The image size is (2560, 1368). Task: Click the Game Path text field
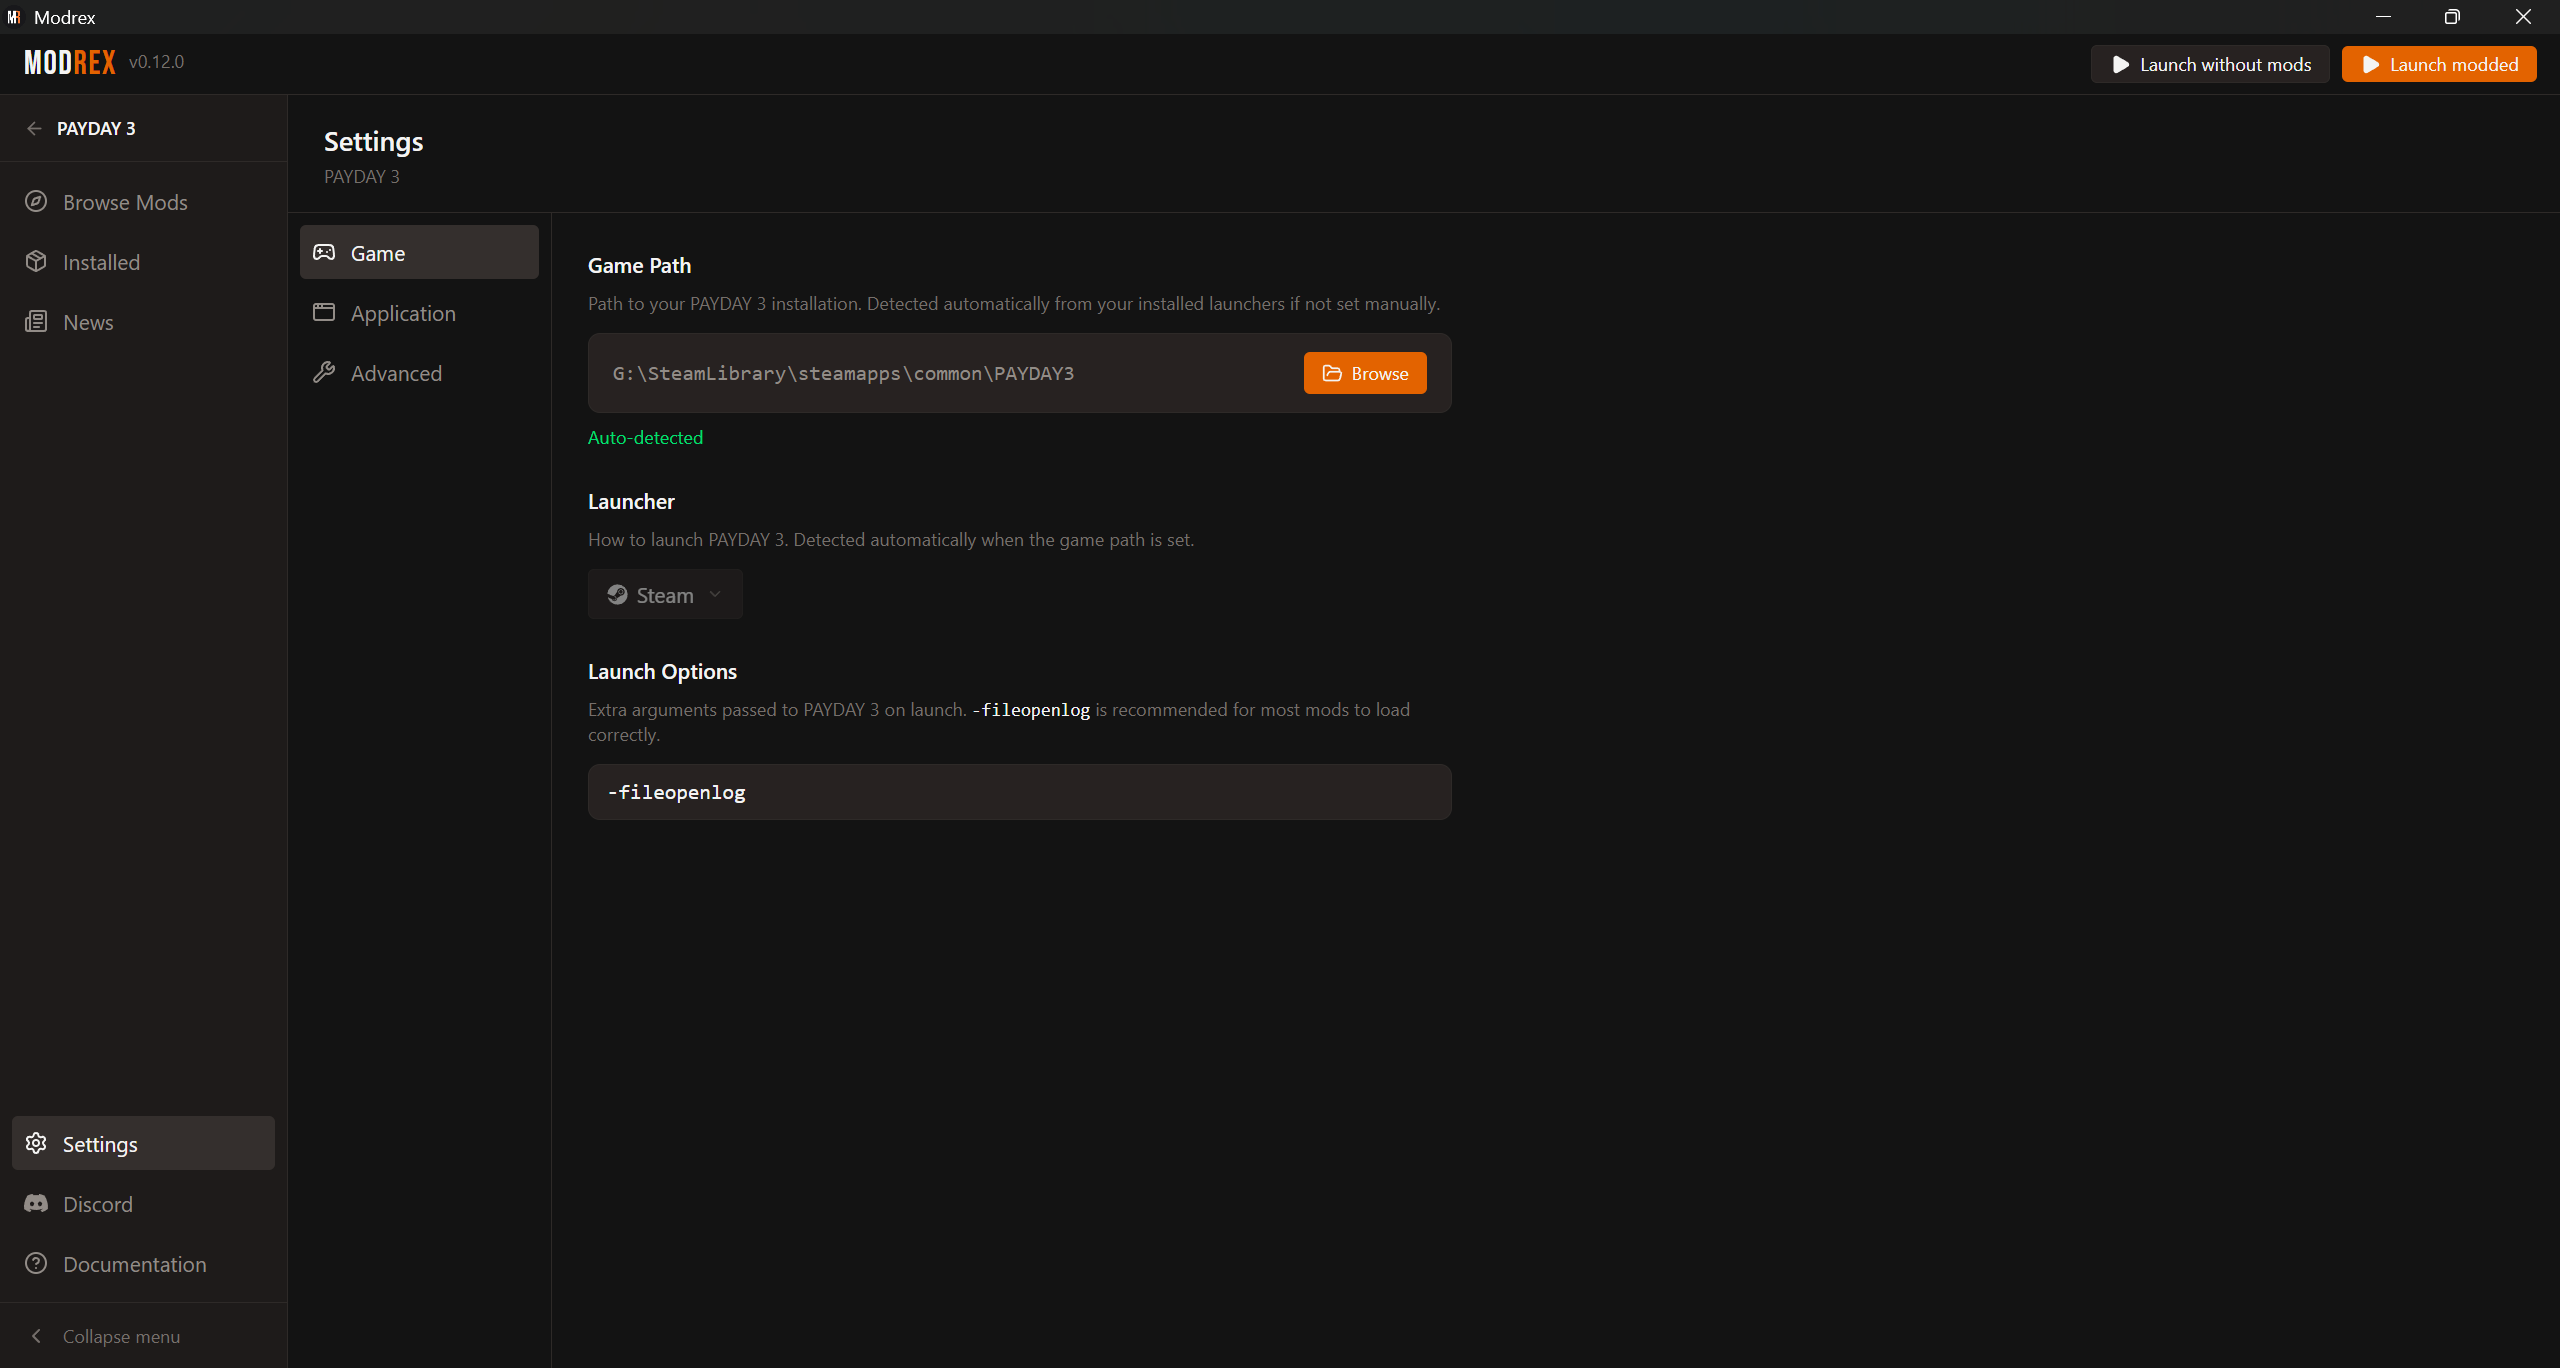tap(946, 373)
